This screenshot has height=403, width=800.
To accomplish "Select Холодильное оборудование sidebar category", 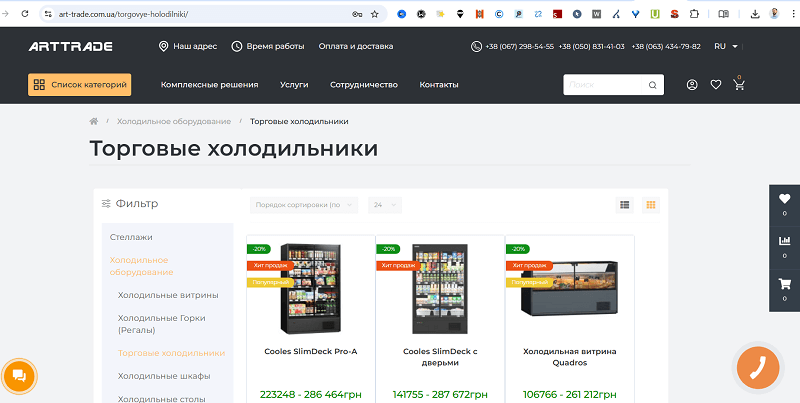I will 141,266.
